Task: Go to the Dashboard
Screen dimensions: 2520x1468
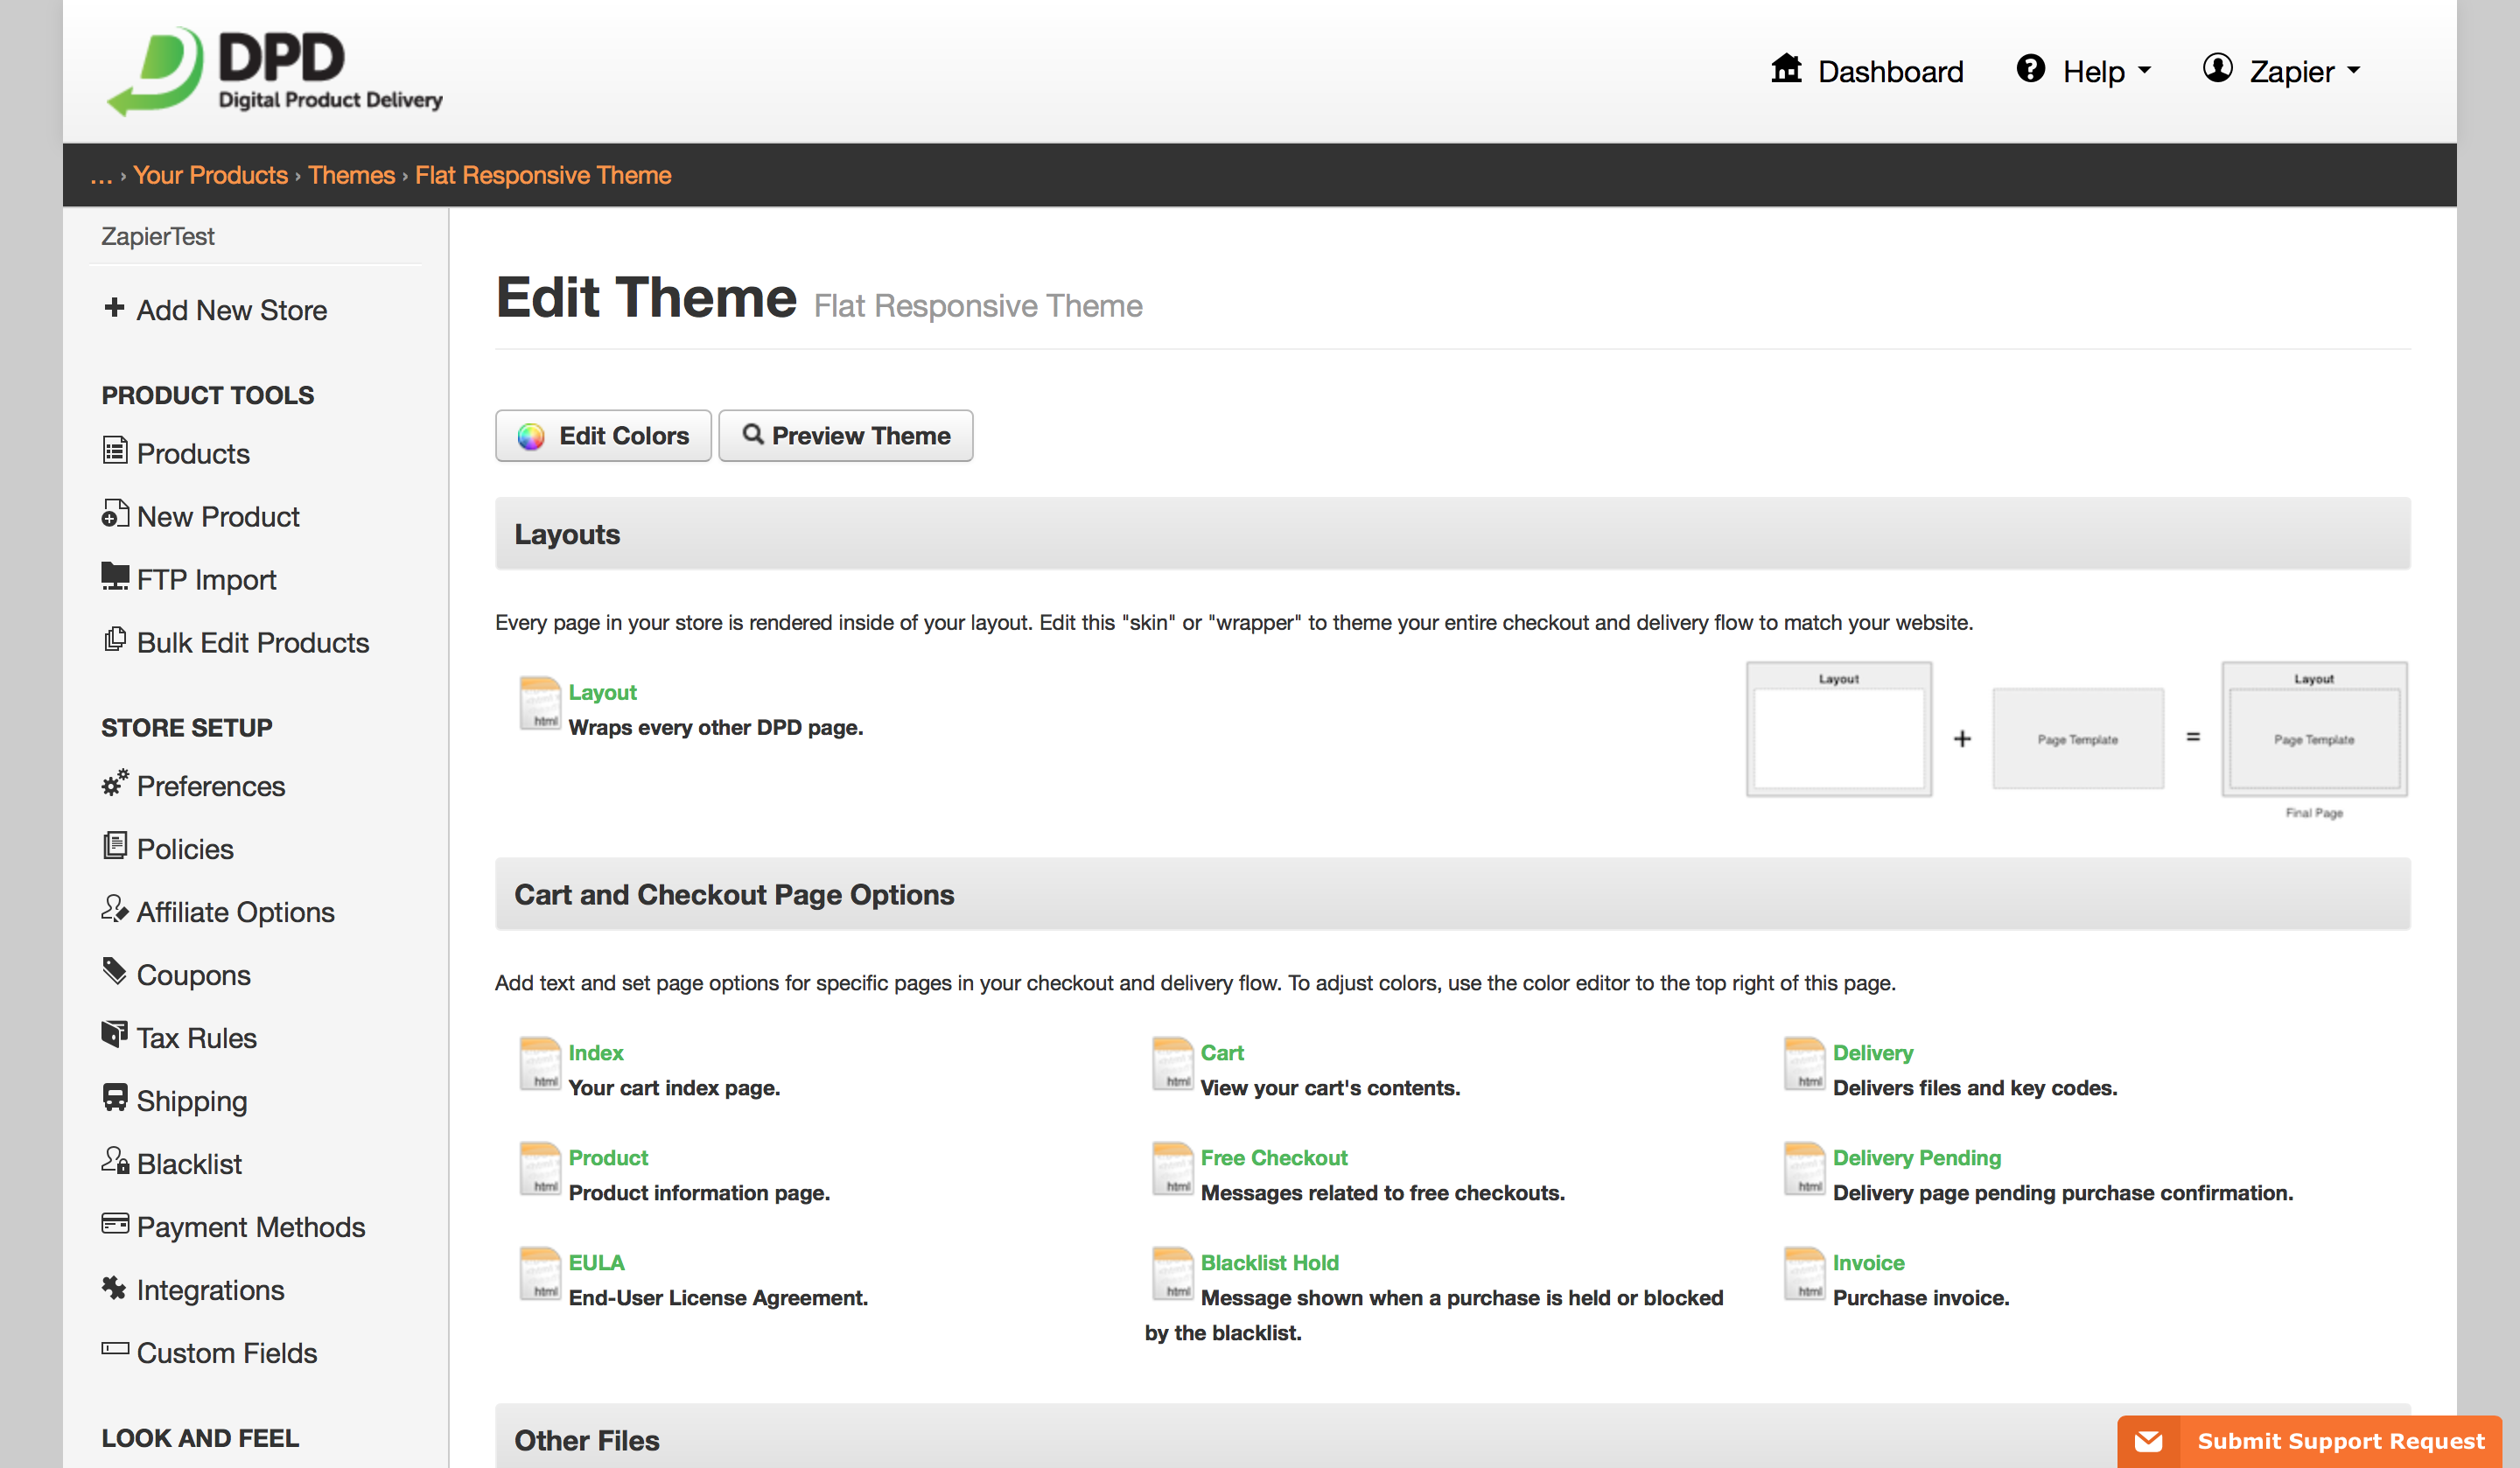Action: pos(1867,70)
